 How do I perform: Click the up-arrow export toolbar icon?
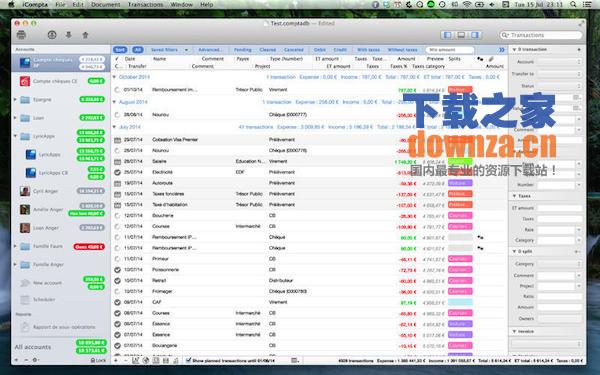85,35
